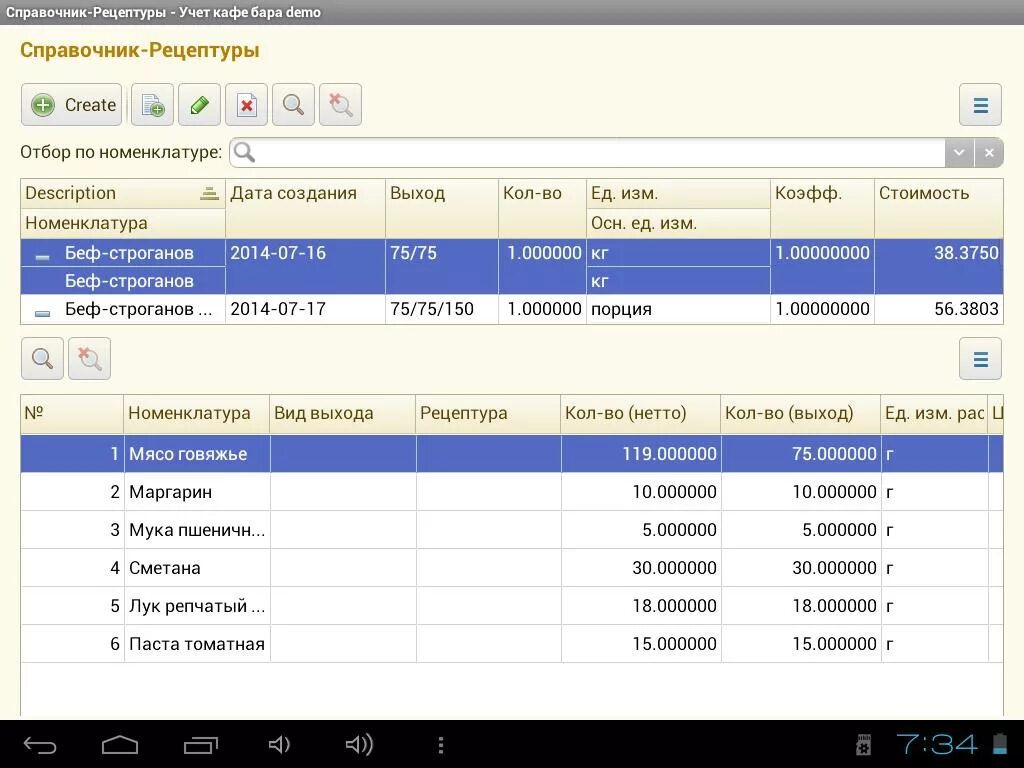The image size is (1024, 768).
Task: Click the Рецептура column header
Action: pos(488,413)
